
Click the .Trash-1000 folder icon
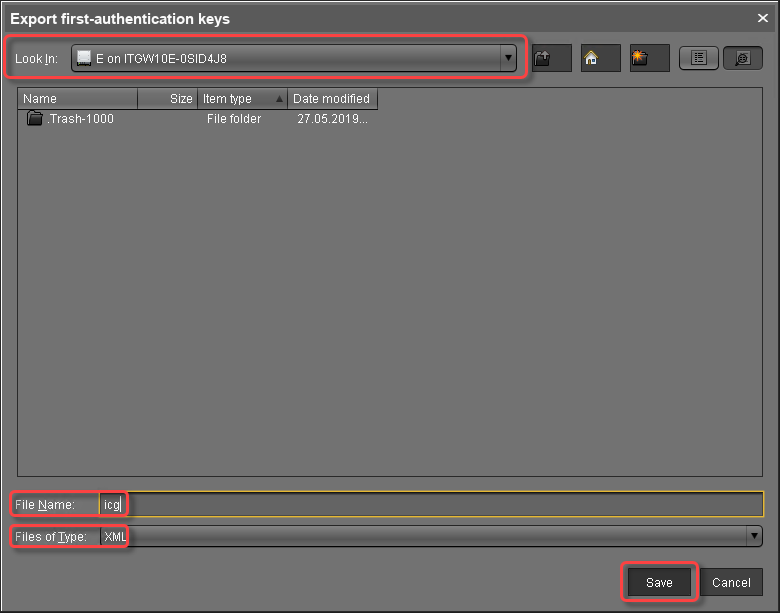tap(35, 119)
